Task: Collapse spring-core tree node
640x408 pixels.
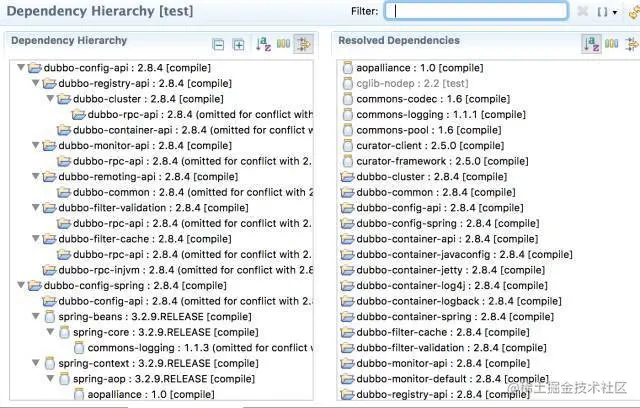Action: point(50,331)
